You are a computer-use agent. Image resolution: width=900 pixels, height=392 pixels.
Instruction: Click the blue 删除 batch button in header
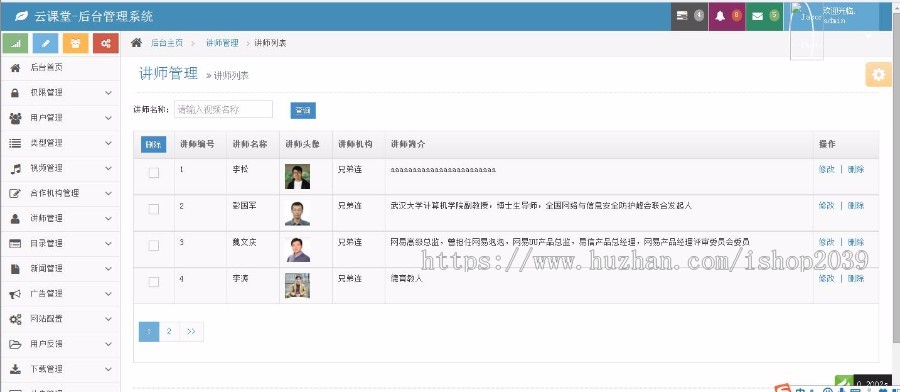pyautogui.click(x=153, y=145)
